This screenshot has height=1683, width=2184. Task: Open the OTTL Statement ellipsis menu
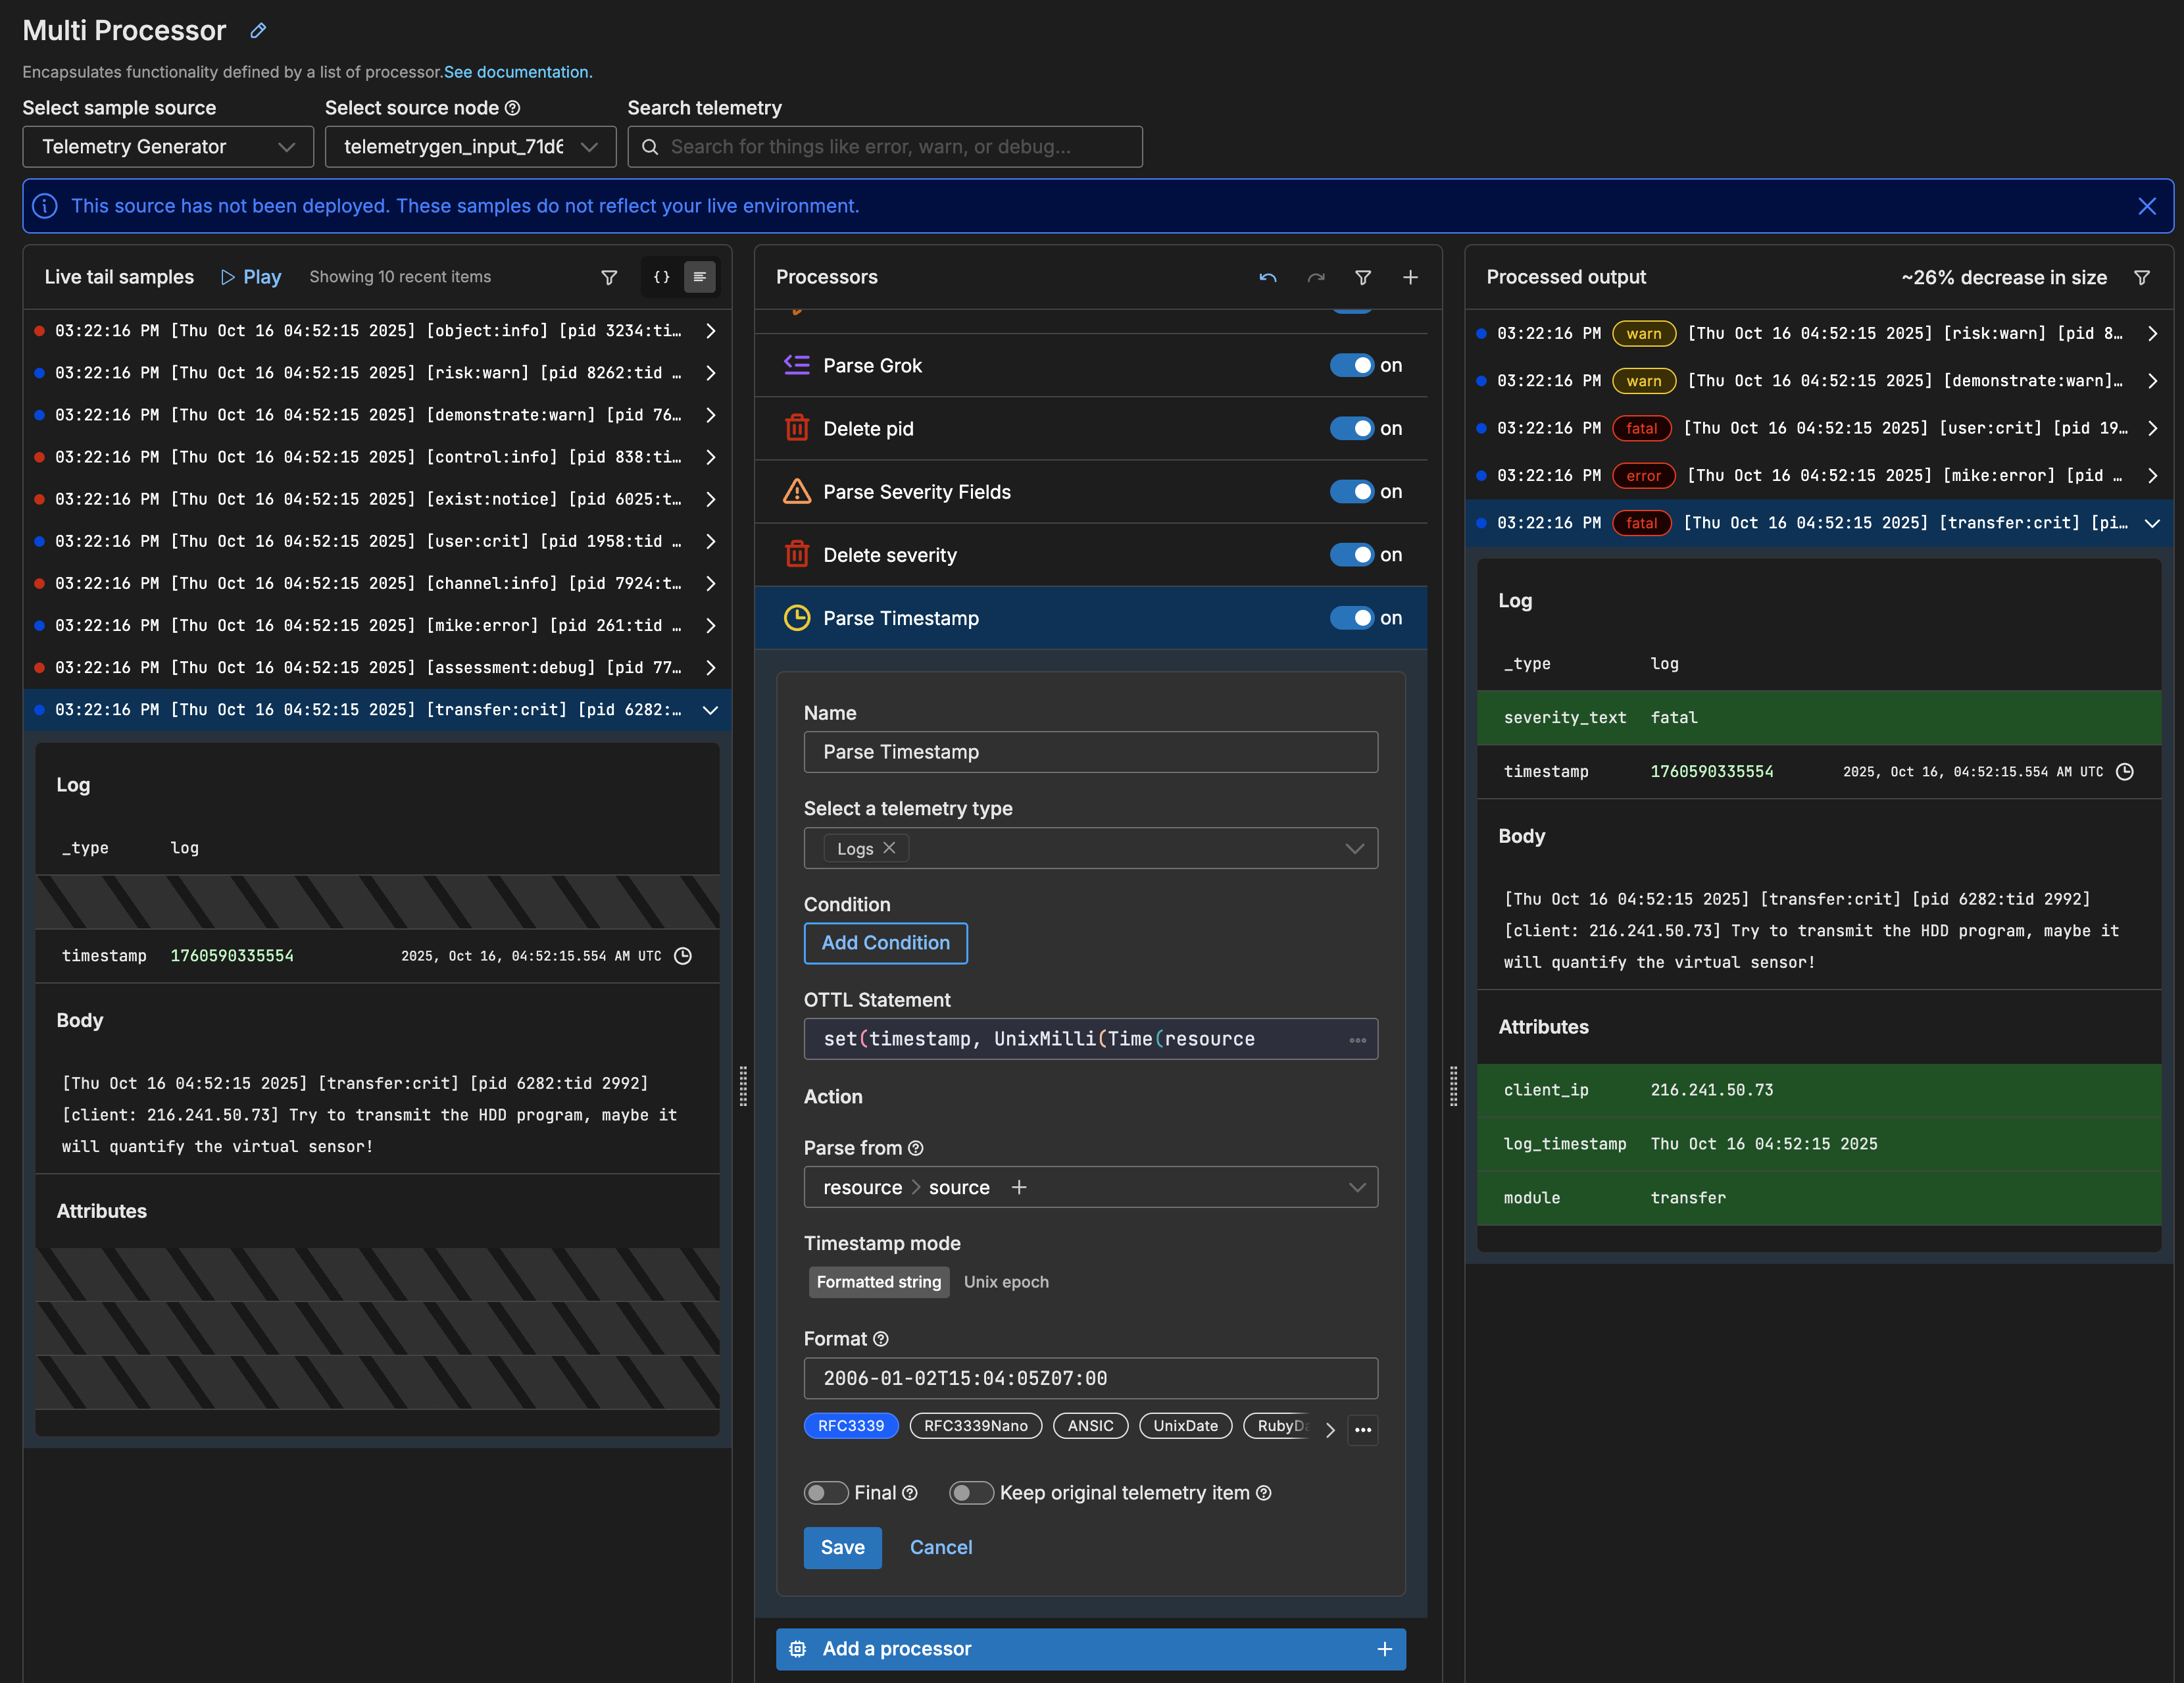click(1357, 1040)
